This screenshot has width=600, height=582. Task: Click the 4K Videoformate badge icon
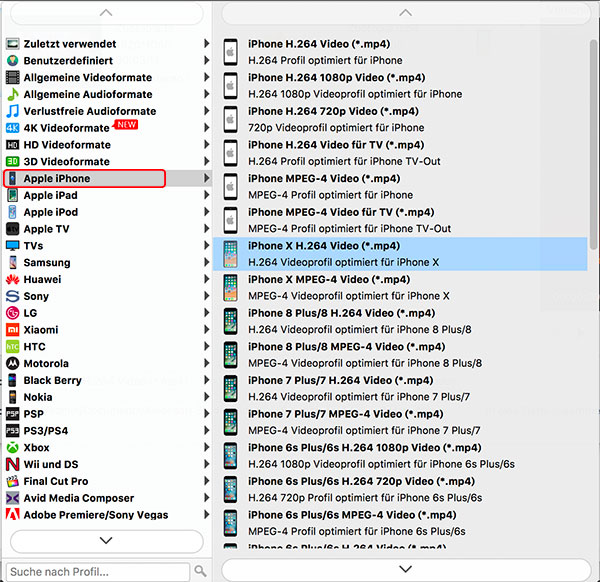[x=13, y=128]
